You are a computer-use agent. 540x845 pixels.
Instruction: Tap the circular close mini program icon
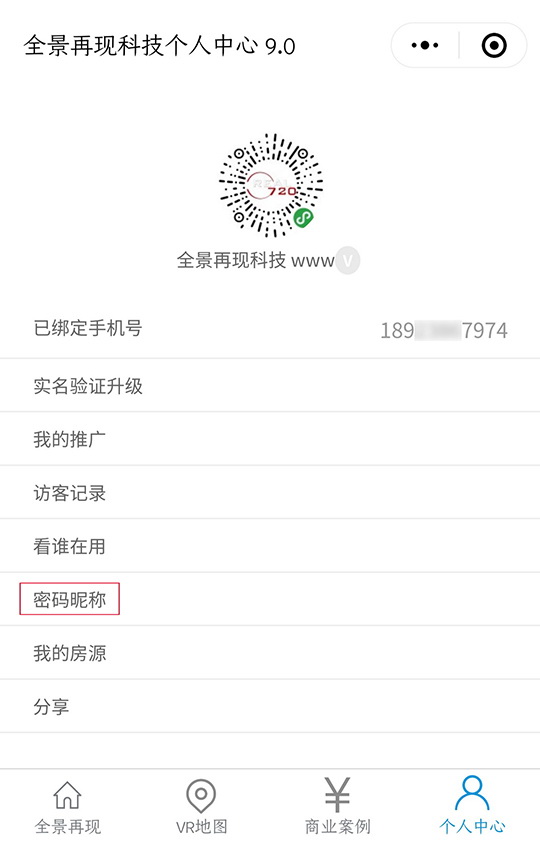[x=494, y=45]
